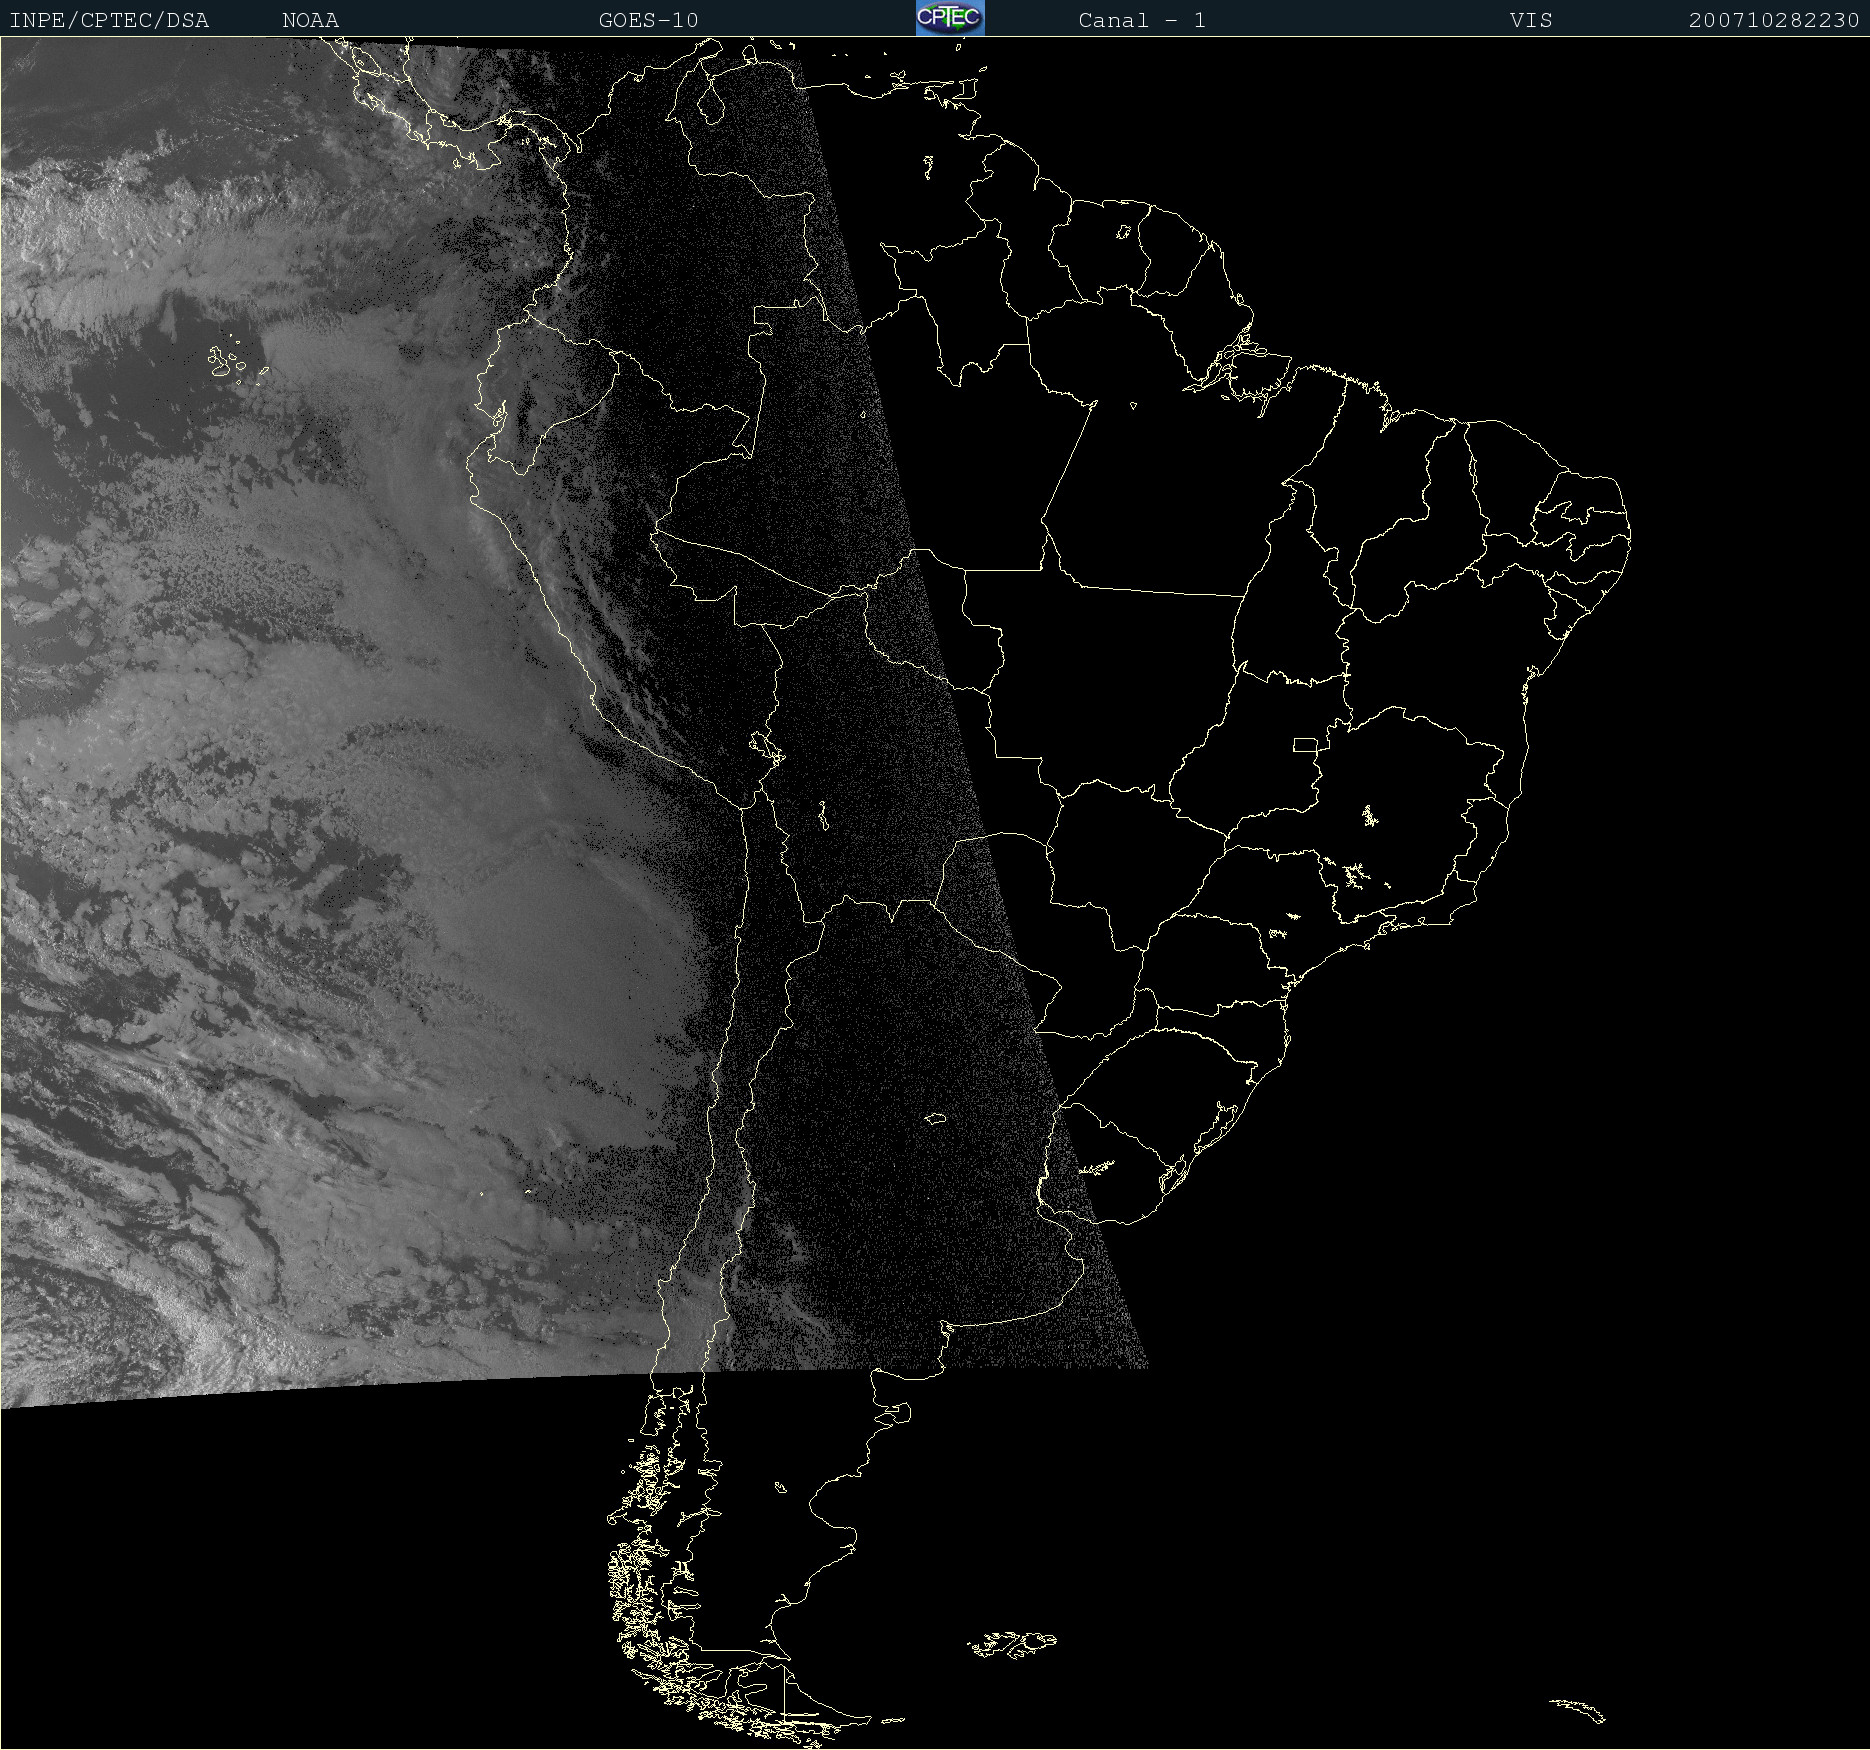Viewport: 1870px width, 1750px height.
Task: Click the CPTEC logo in the header
Action: 950,18
